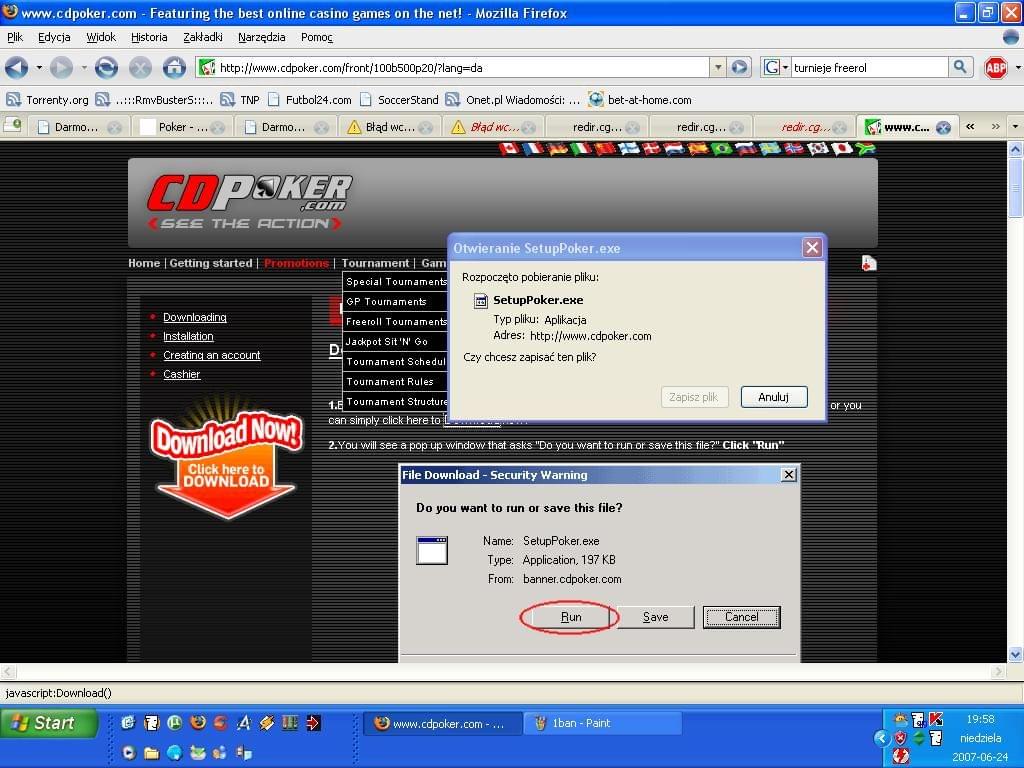Close the www.c... active tab
This screenshot has width=1024, height=768.
(942, 127)
